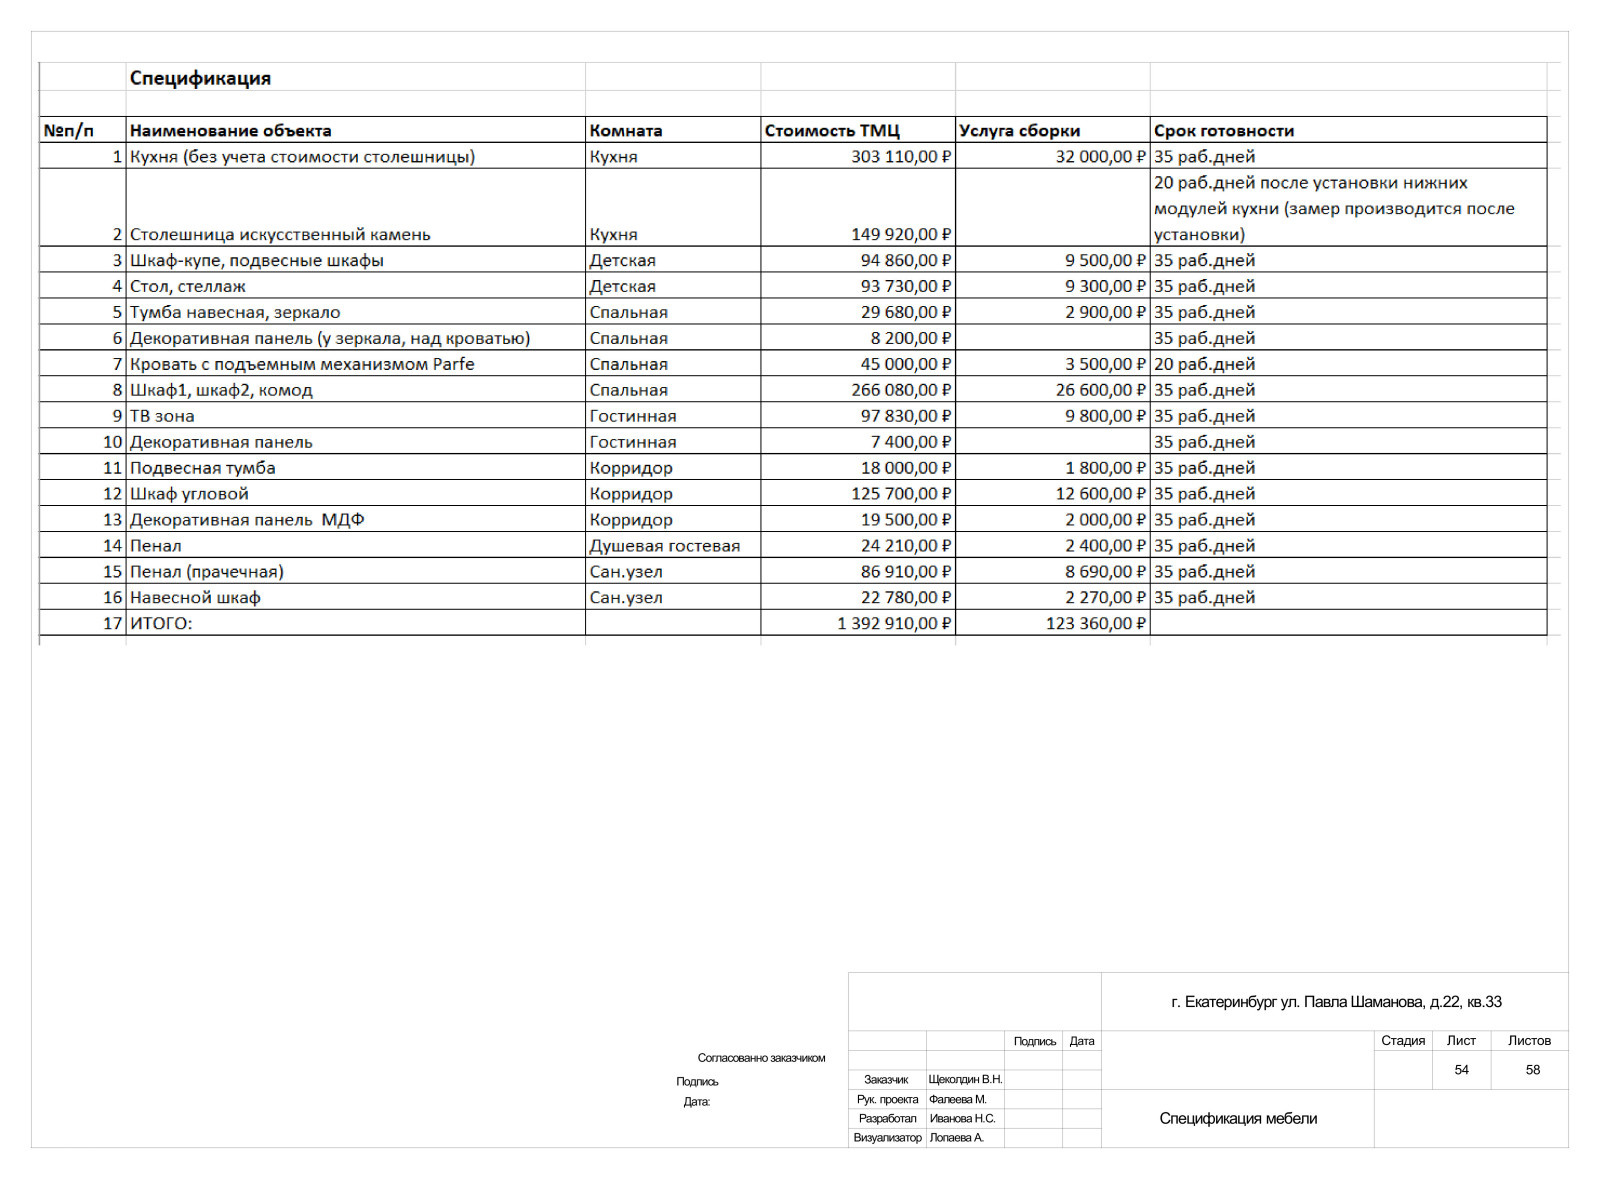Select the "Стадия" label in the title block

1403,1041
